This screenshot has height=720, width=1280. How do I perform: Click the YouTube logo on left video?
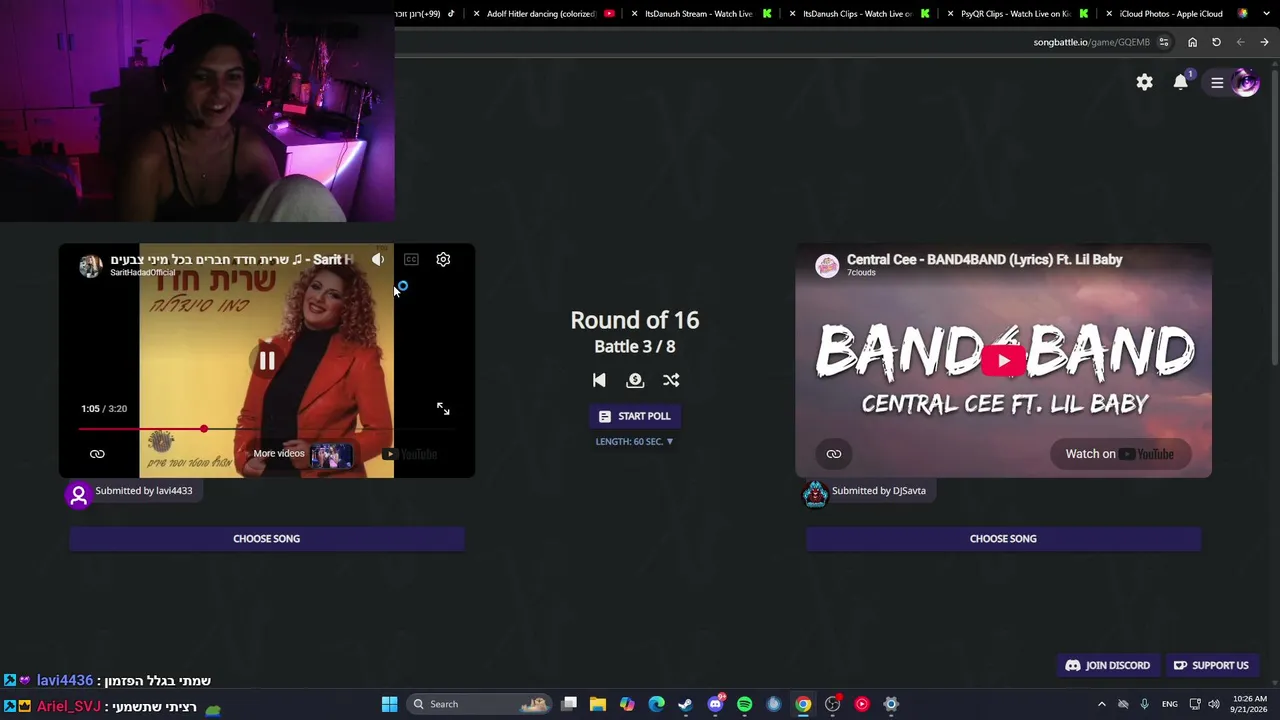411,454
